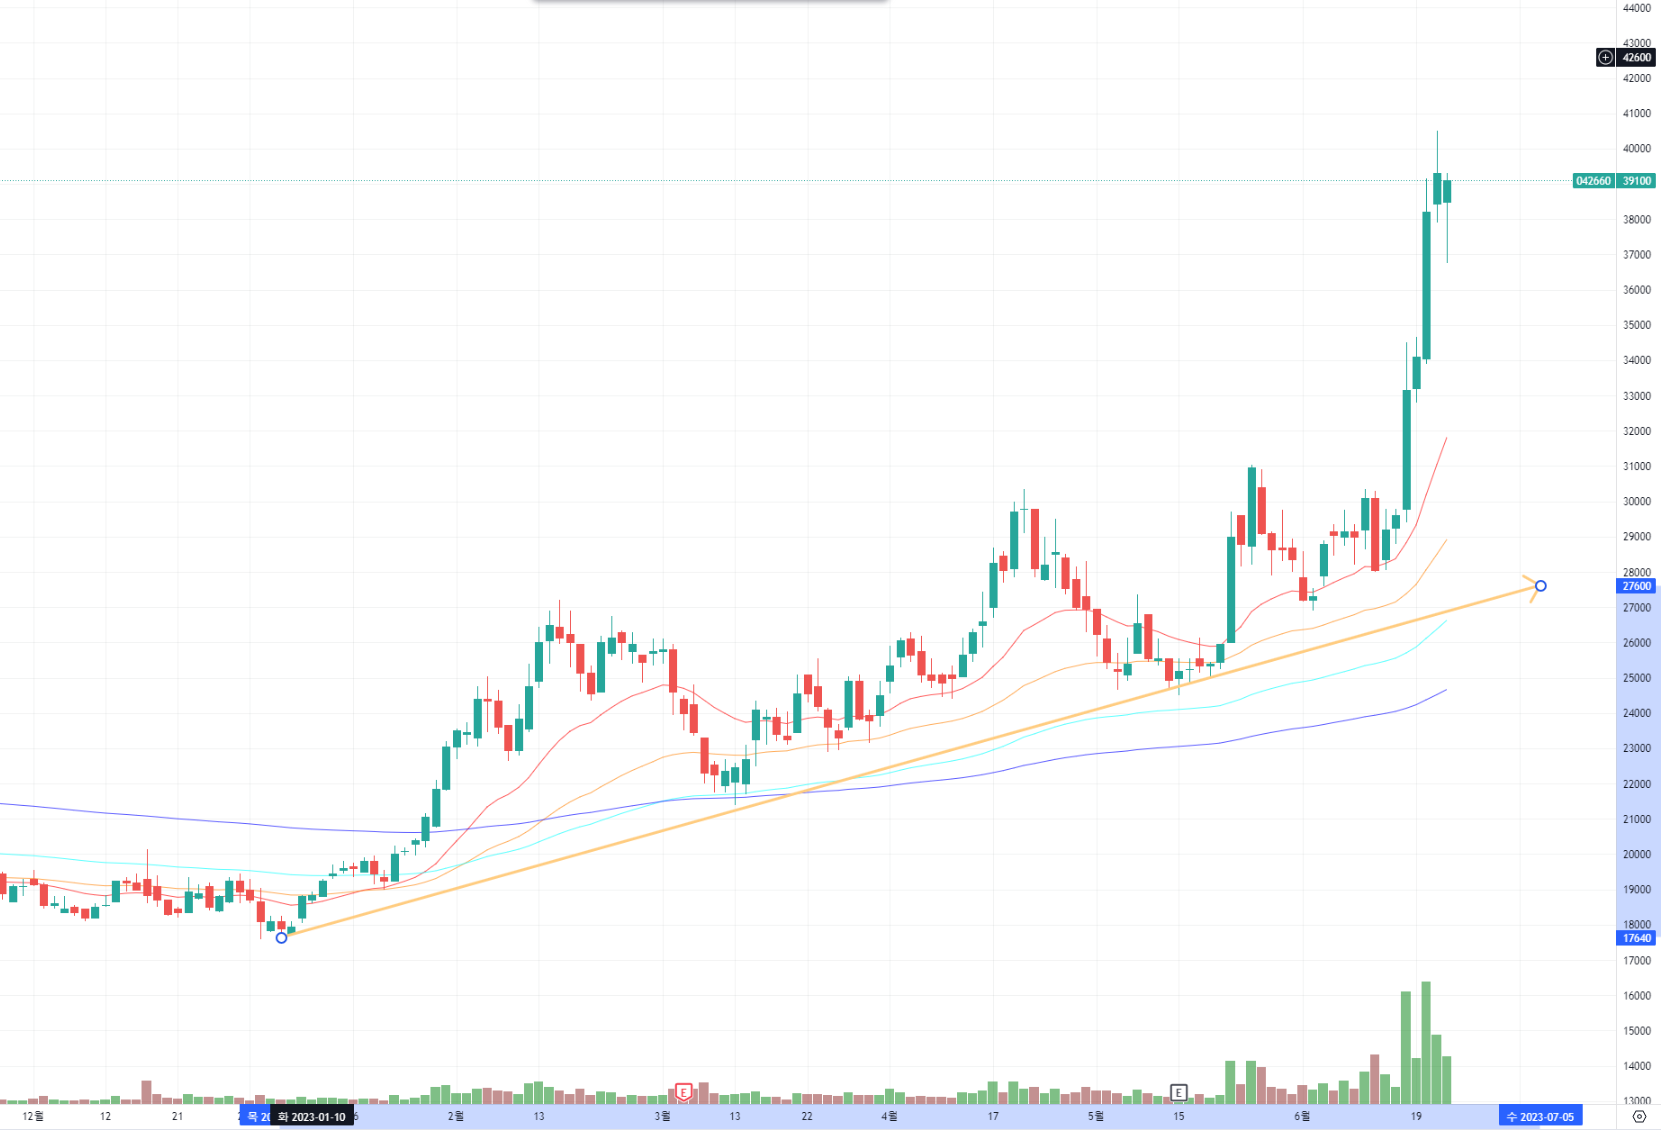Click the 42000 price axis label
The width and height of the screenshot is (1661, 1133).
click(1637, 78)
